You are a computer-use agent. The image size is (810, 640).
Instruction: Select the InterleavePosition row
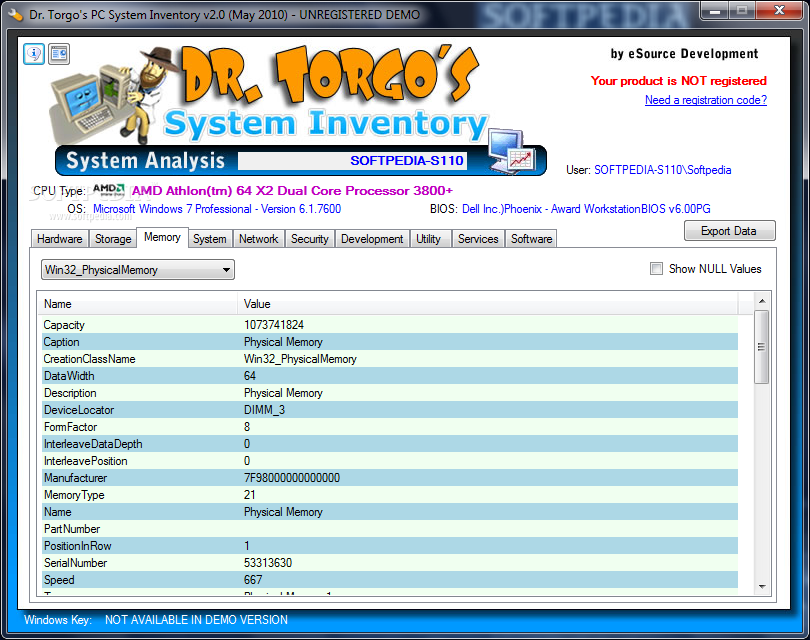[x=388, y=461]
